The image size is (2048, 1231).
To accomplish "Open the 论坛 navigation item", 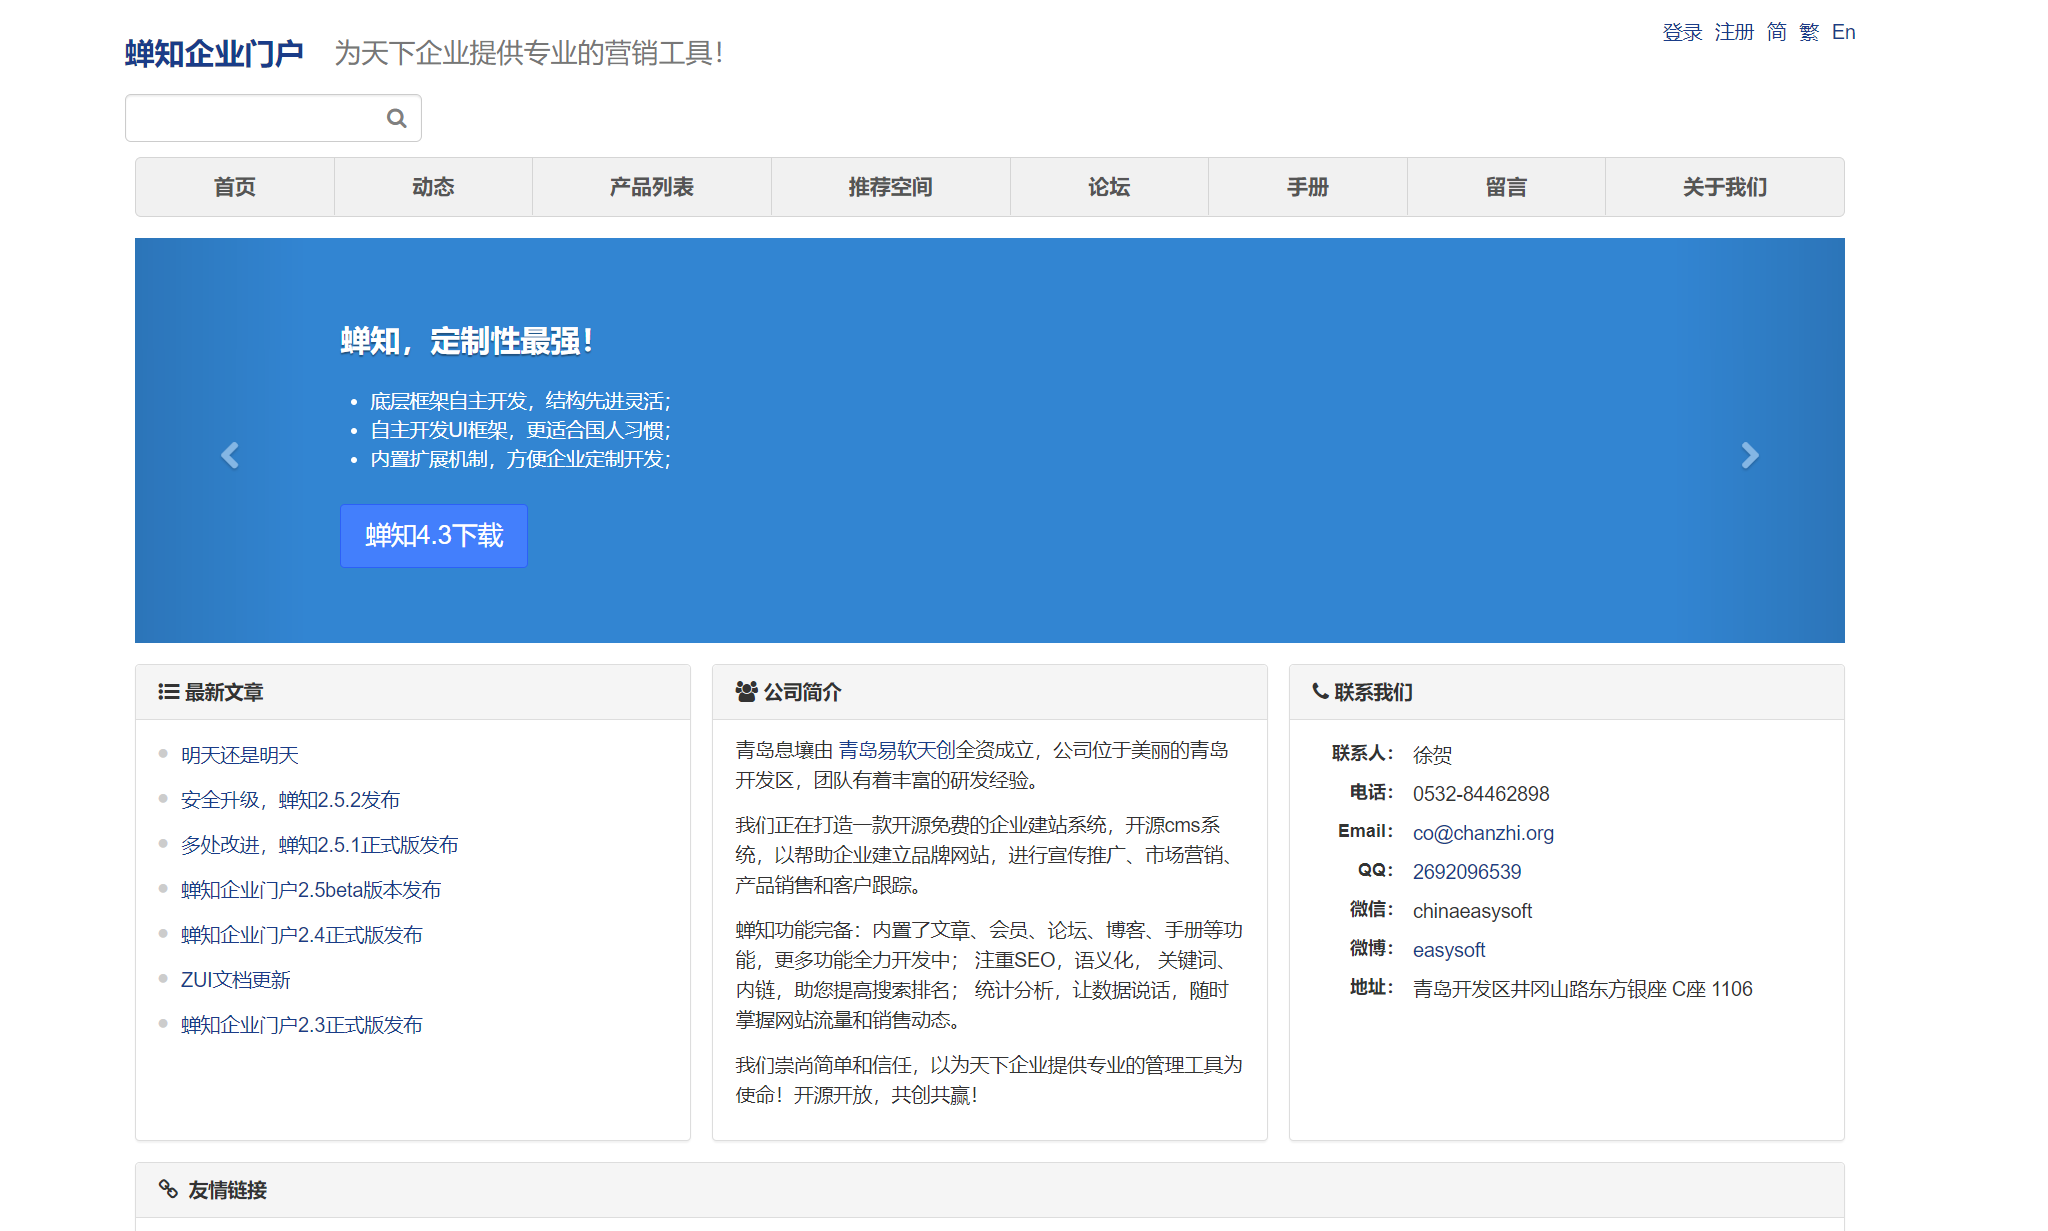I will (x=1109, y=187).
